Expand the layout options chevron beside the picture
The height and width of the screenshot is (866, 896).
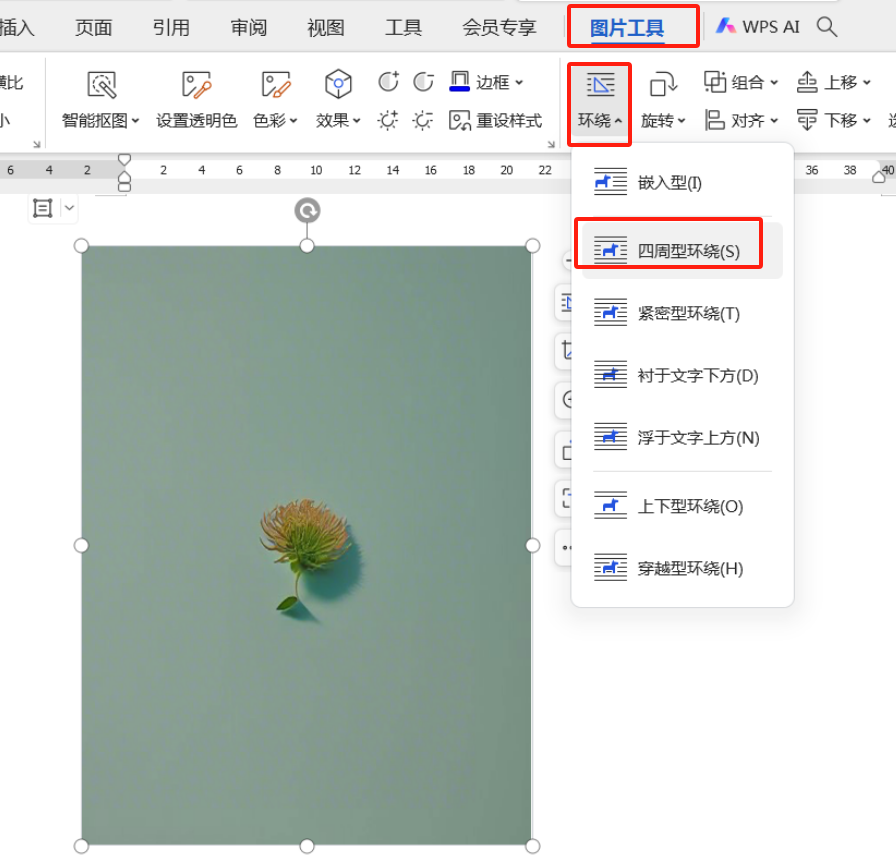(x=69, y=208)
